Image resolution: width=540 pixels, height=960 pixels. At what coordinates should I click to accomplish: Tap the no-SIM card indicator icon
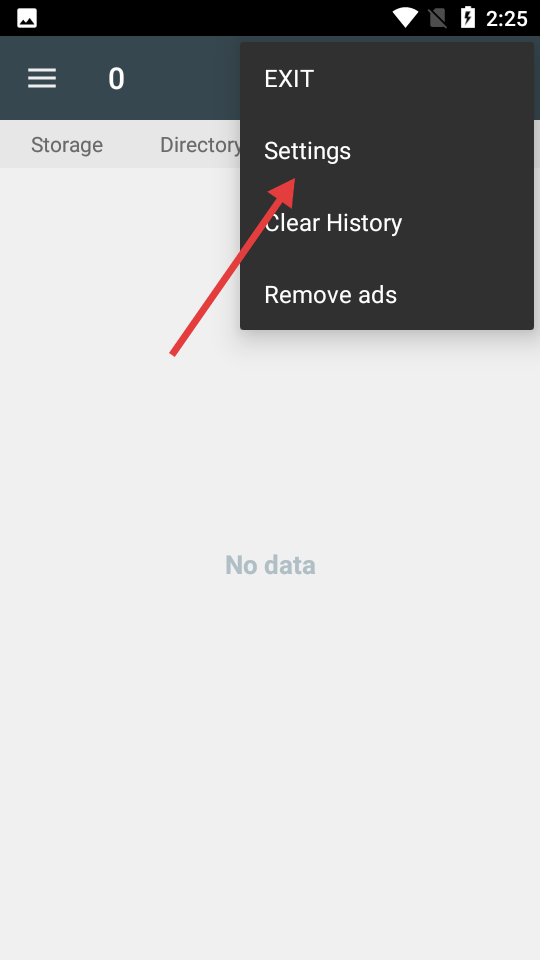pyautogui.click(x=437, y=18)
